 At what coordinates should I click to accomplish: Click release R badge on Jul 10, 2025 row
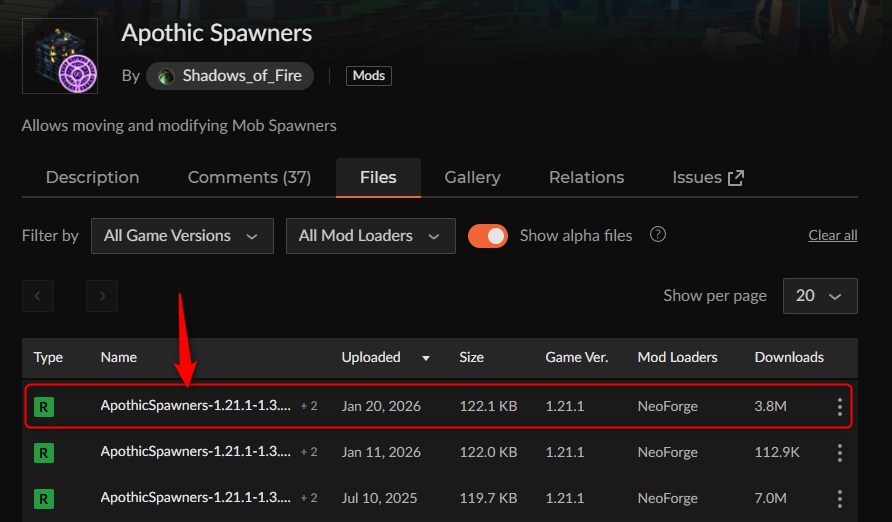point(44,499)
